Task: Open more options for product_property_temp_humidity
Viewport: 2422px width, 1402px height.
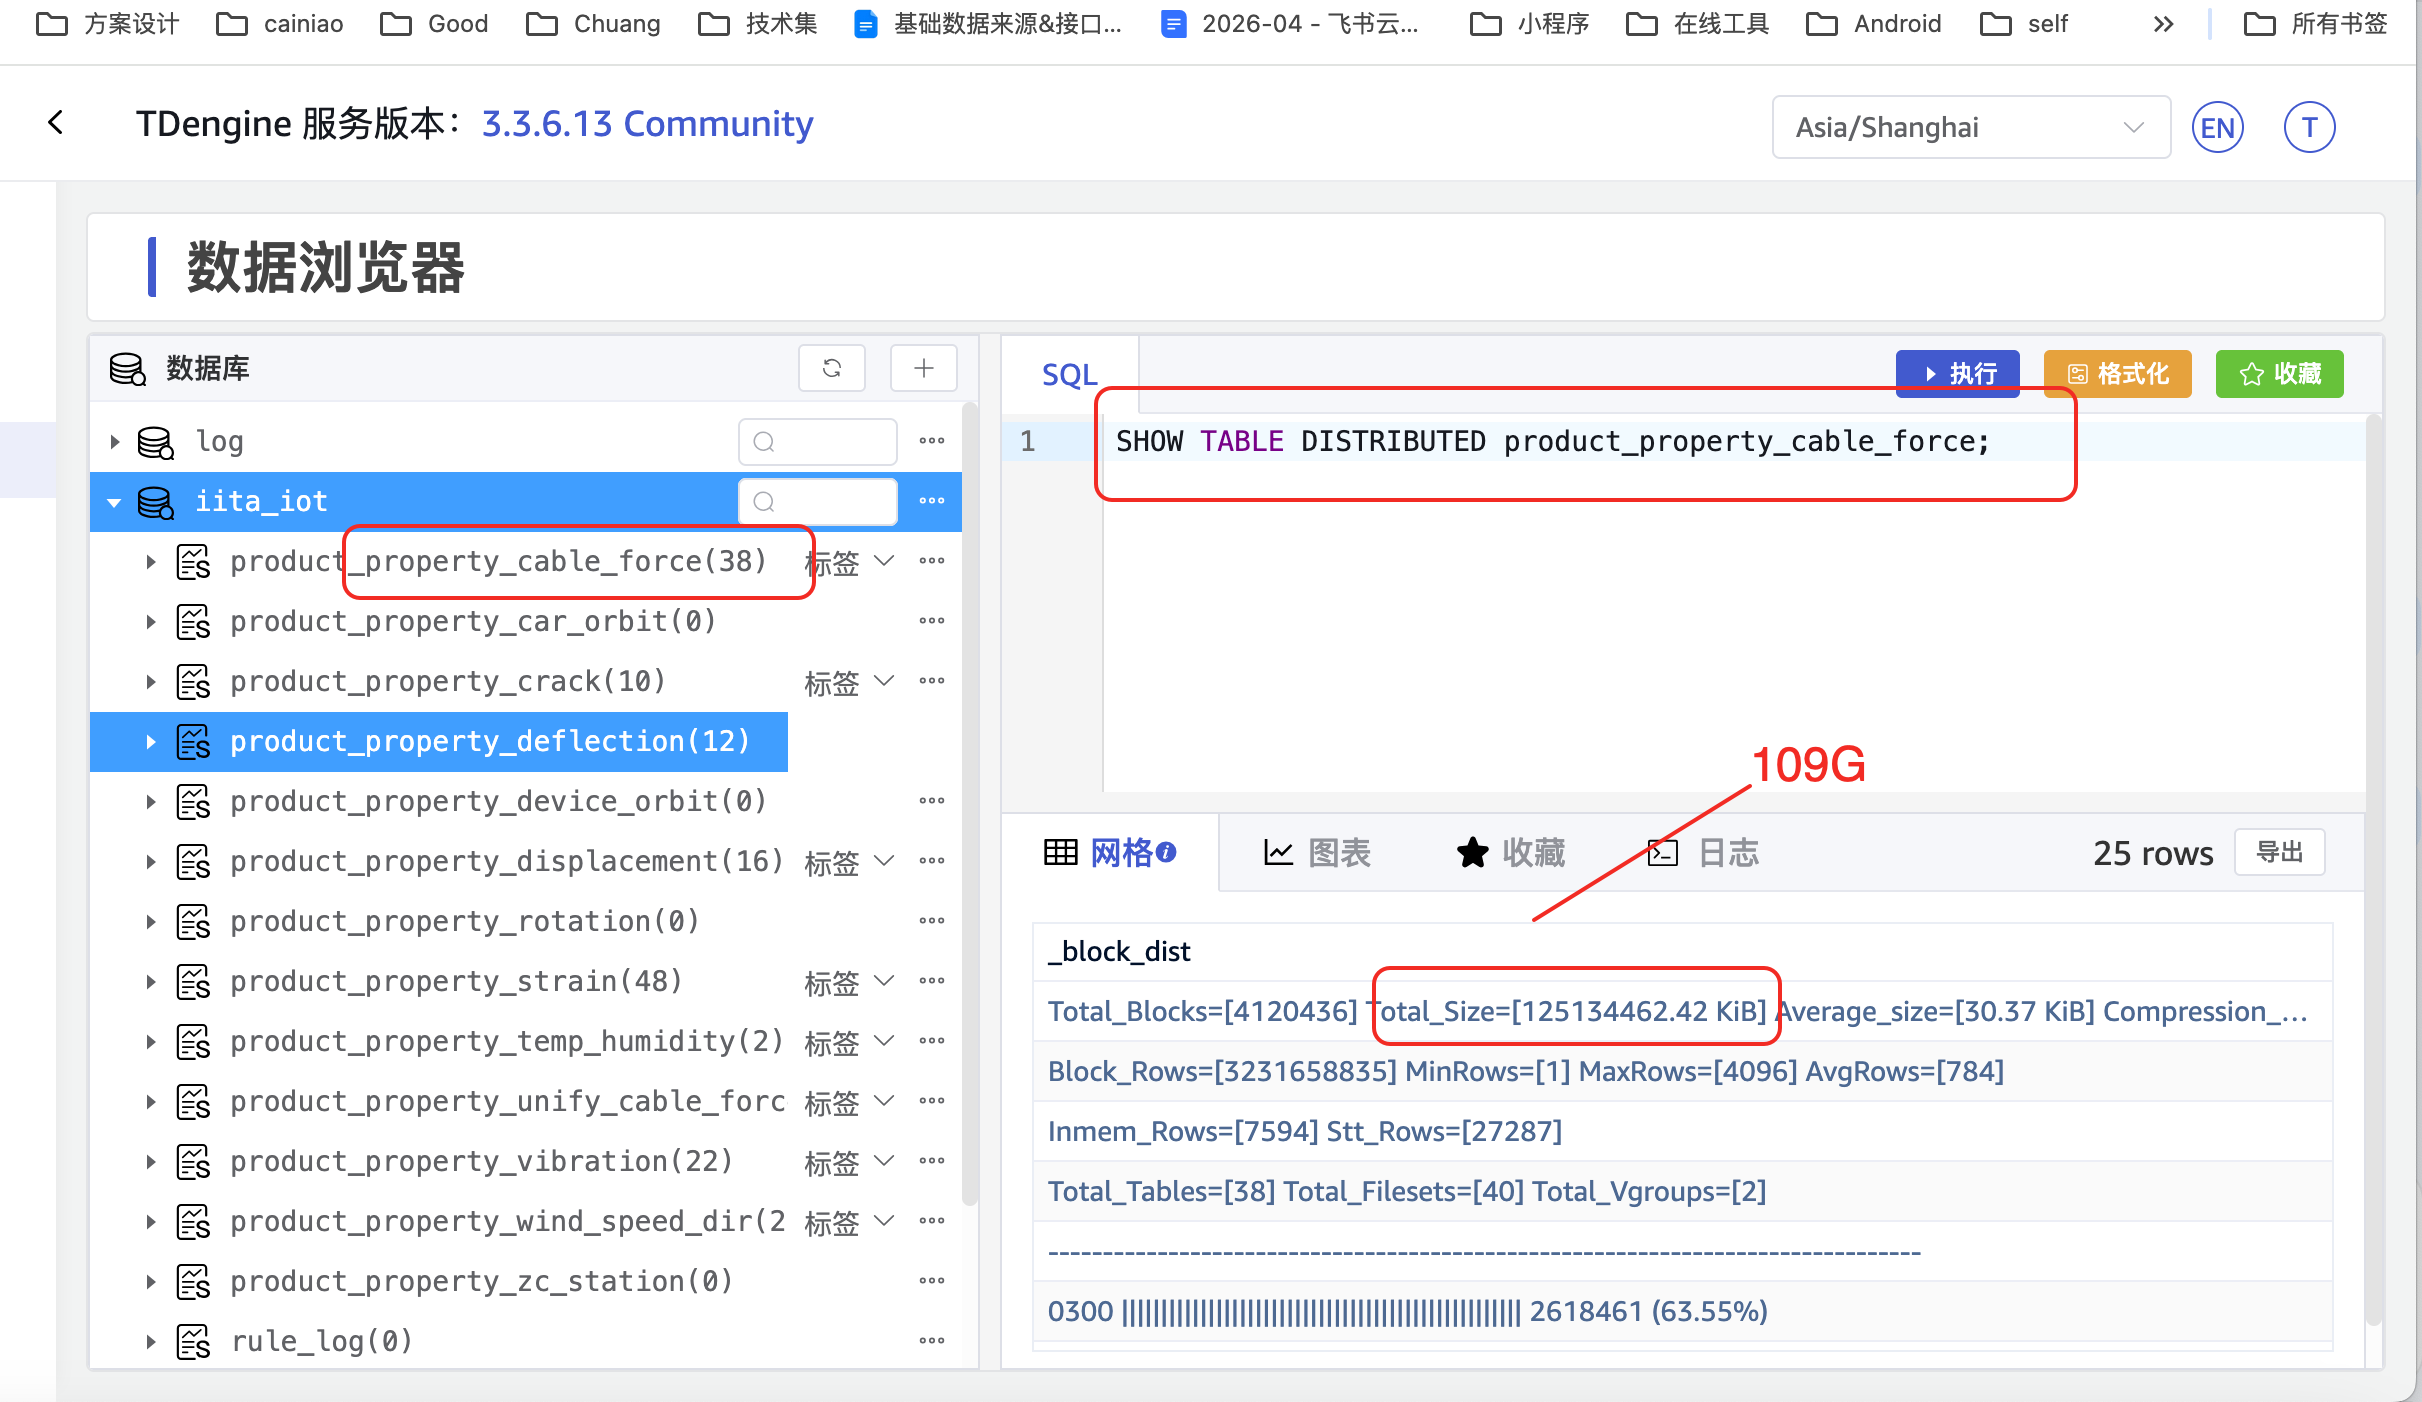Action: tap(932, 1041)
